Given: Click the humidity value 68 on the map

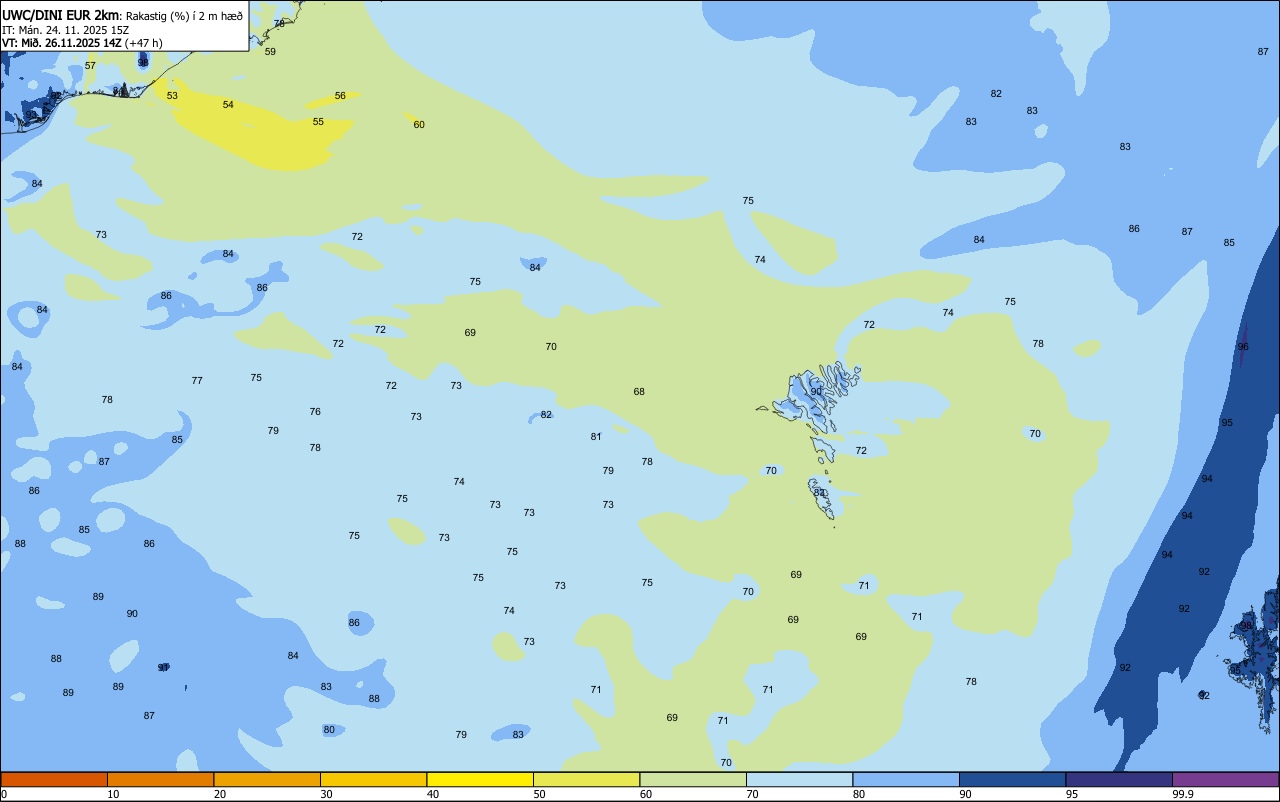Looking at the screenshot, I should click(639, 392).
